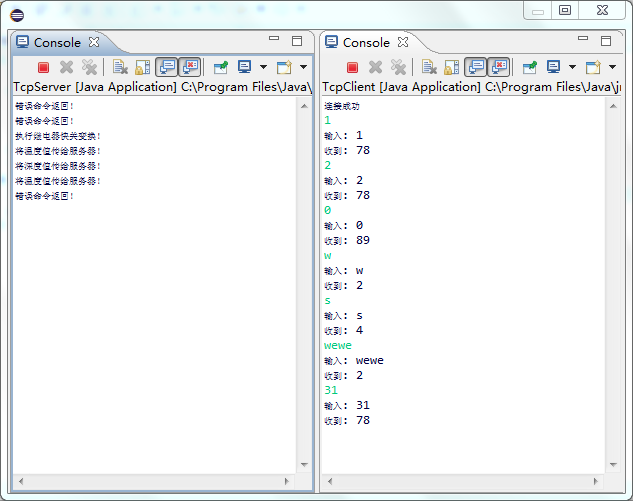Click scroll down arrow in TcpClient console

[613, 465]
